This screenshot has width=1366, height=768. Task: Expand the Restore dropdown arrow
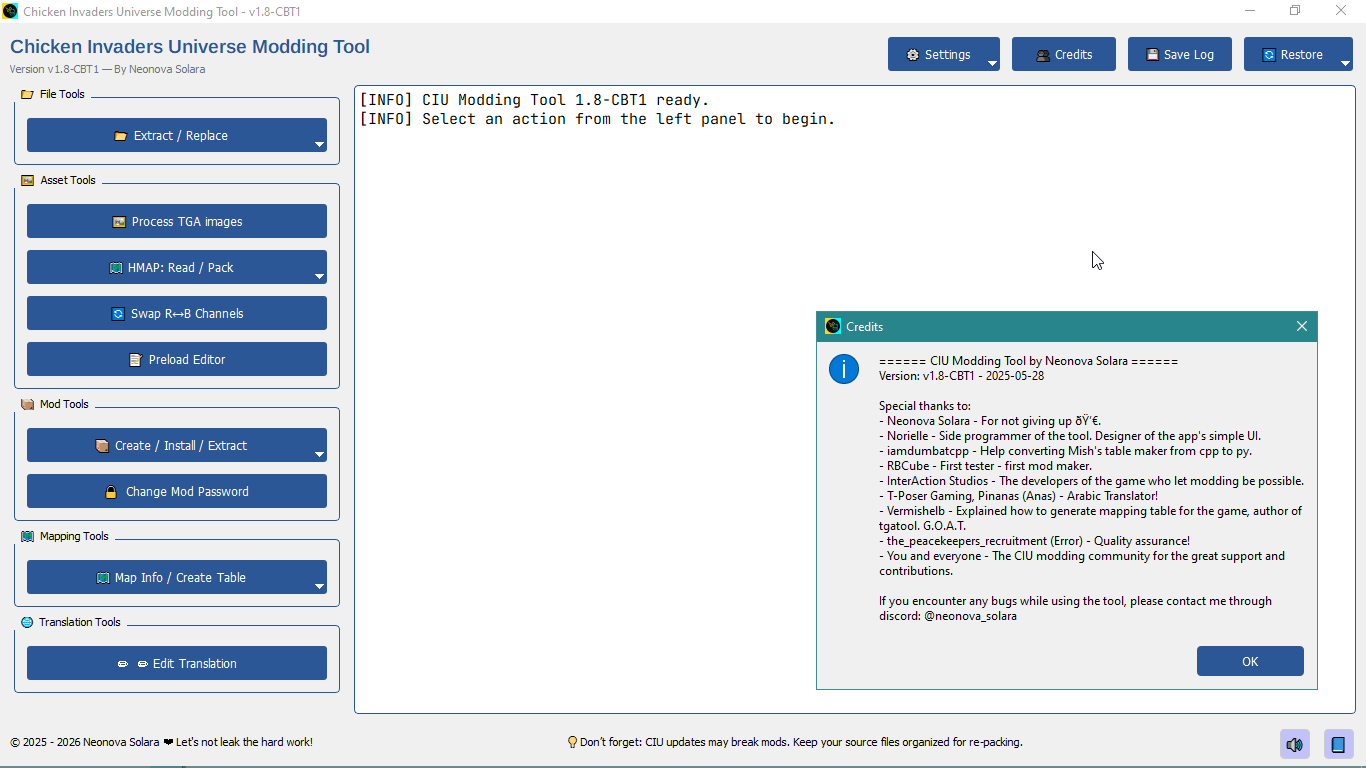[1346, 63]
